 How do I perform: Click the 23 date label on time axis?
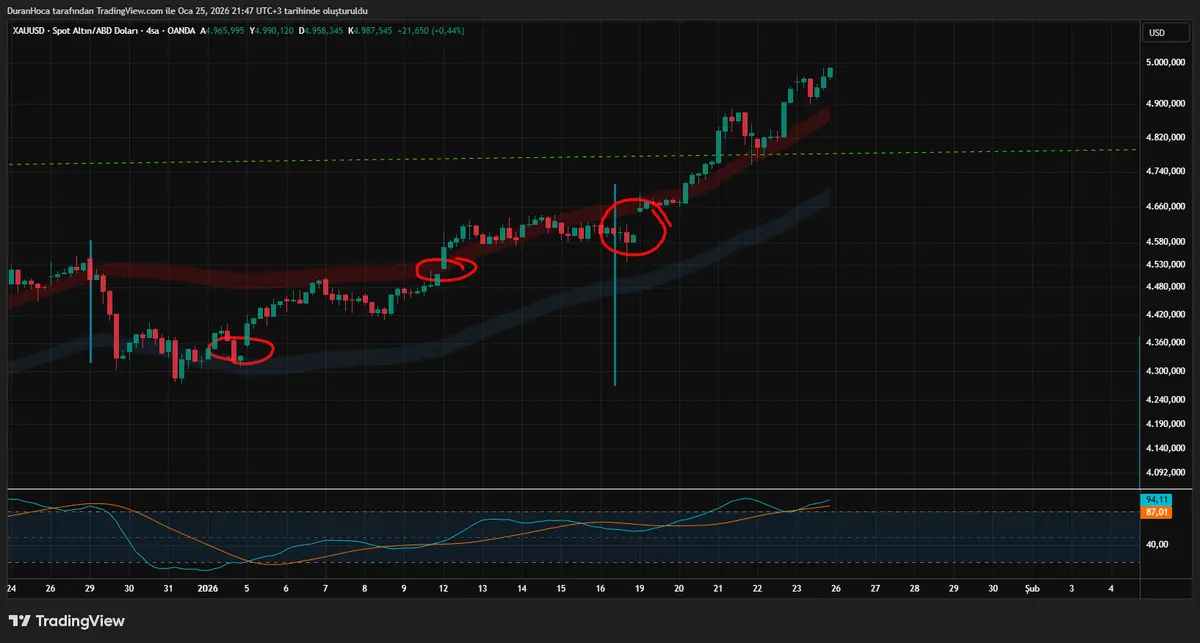(x=797, y=589)
